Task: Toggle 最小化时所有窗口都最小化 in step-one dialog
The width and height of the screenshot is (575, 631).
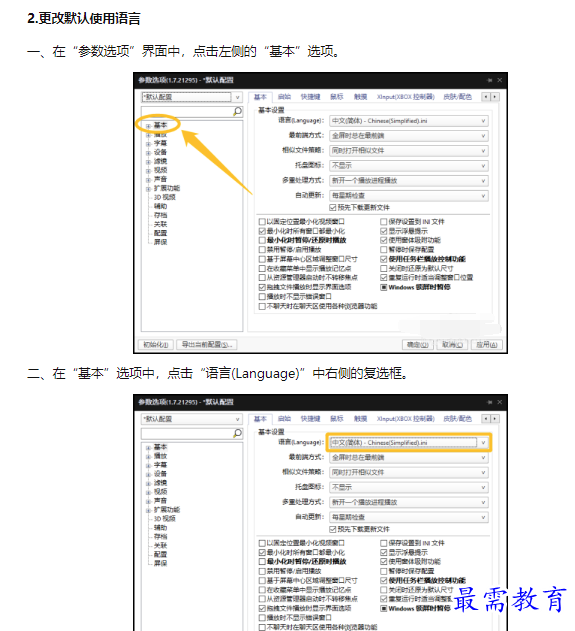Action: coord(262,231)
